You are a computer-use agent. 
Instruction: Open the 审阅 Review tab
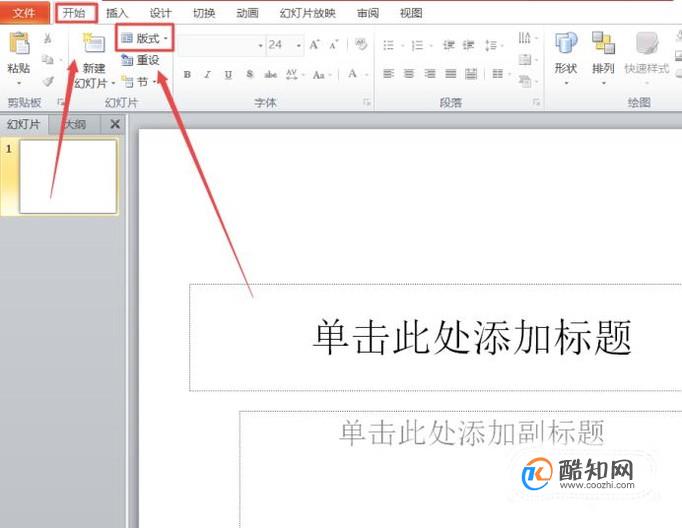[368, 13]
